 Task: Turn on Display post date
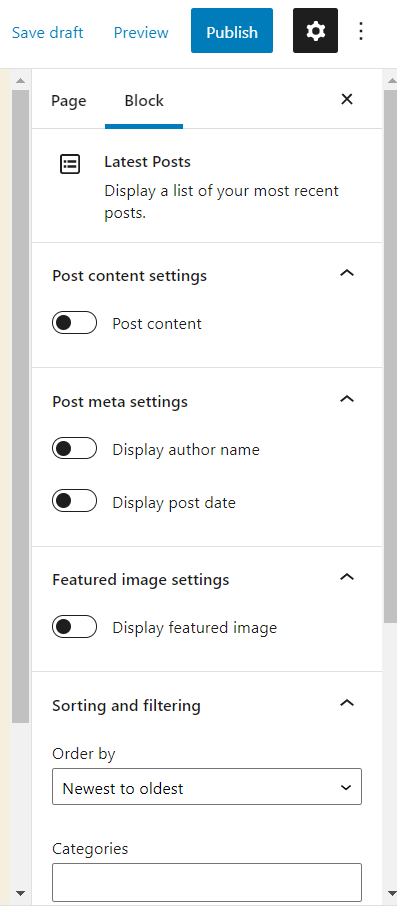click(74, 501)
